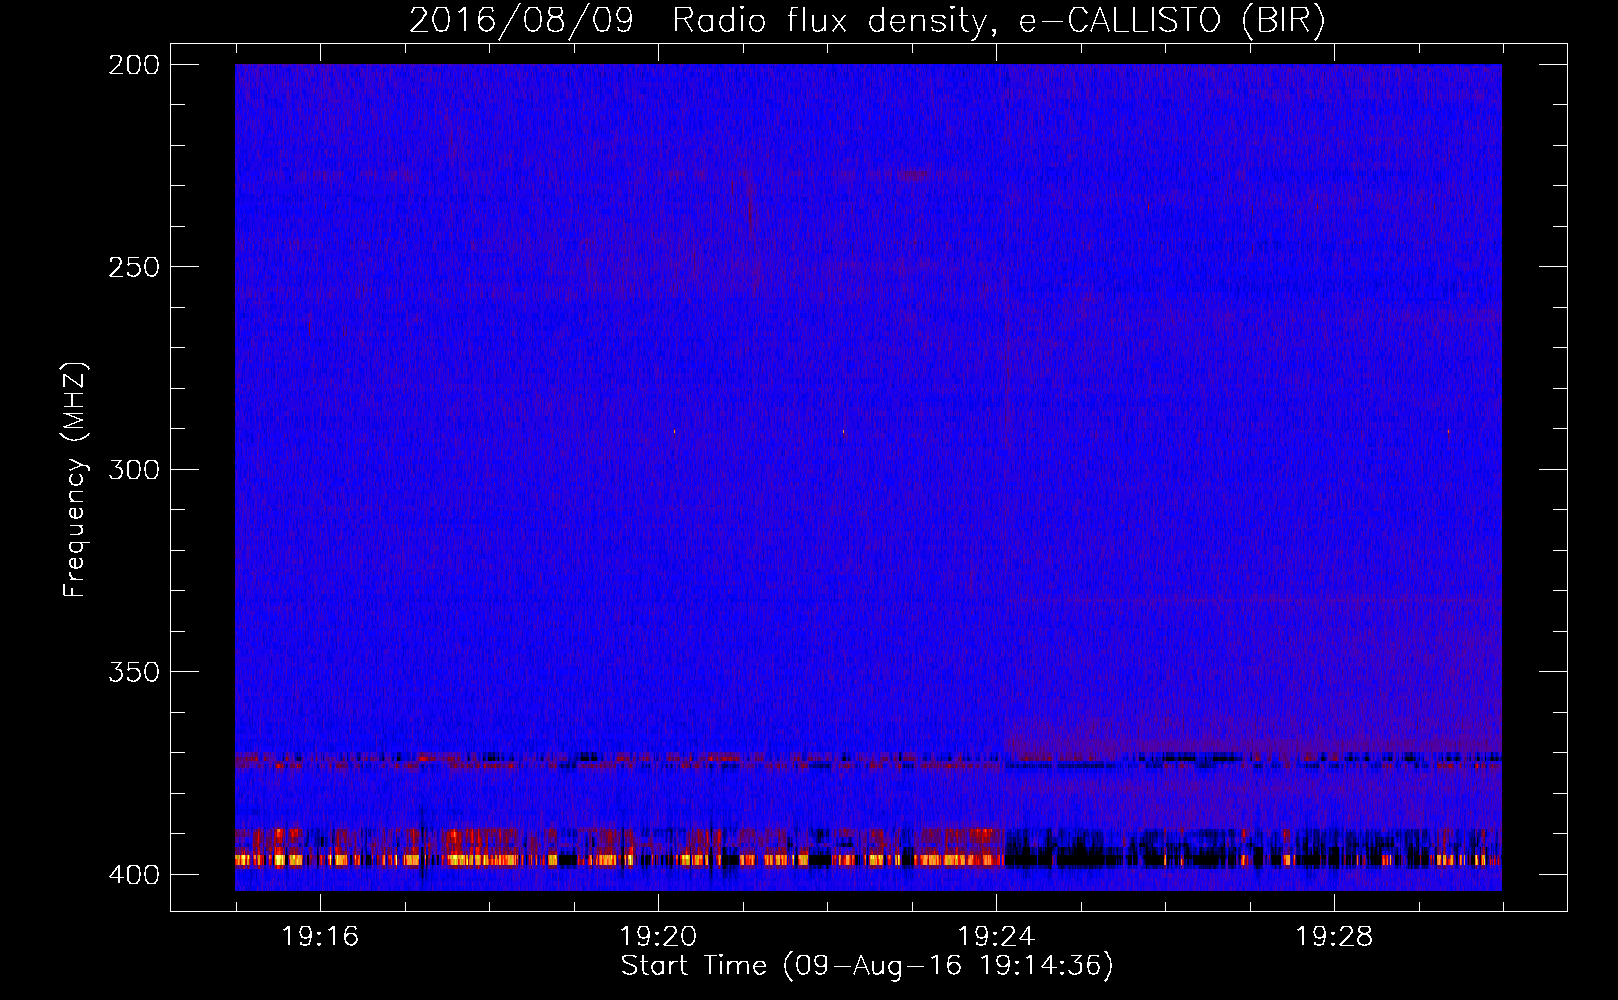Click the plot title 'Radio flux density, e-CALLISTO (BIR)'
1618x1000 pixels.
click(998, 20)
